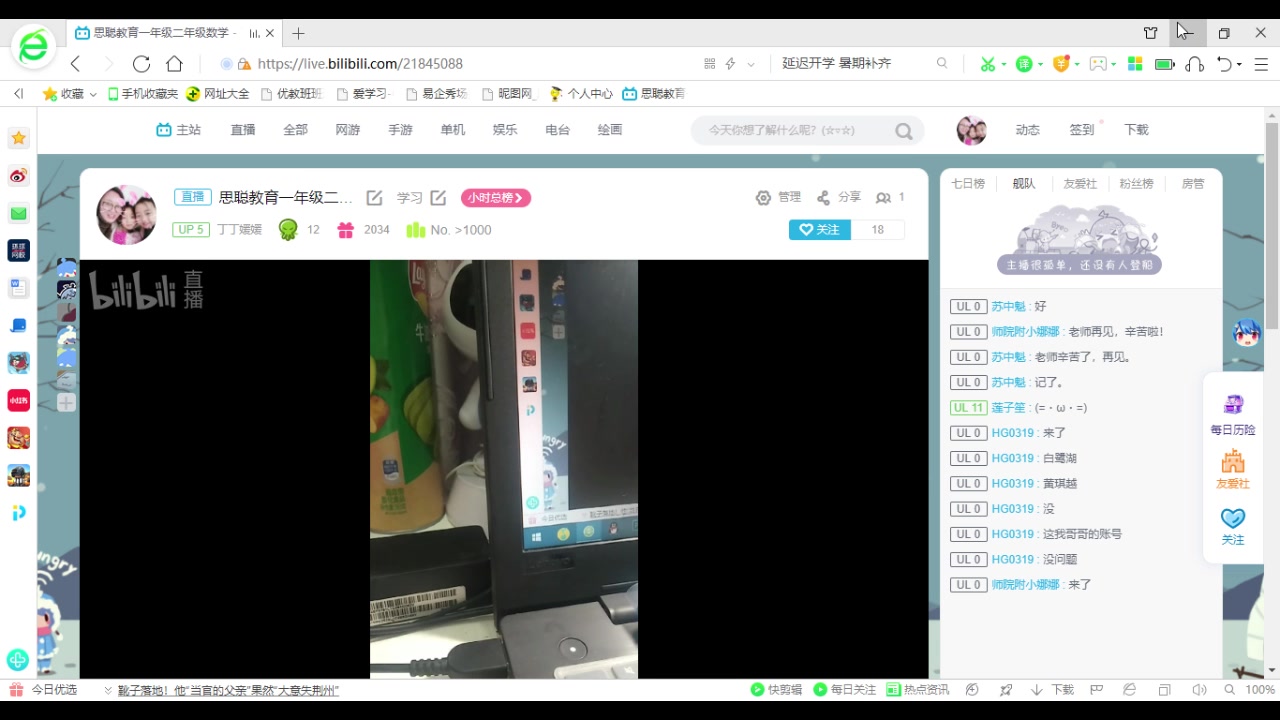Image resolution: width=1280 pixels, height=720 pixels.
Task: Open the green mail sidebar icon
Action: 19,213
